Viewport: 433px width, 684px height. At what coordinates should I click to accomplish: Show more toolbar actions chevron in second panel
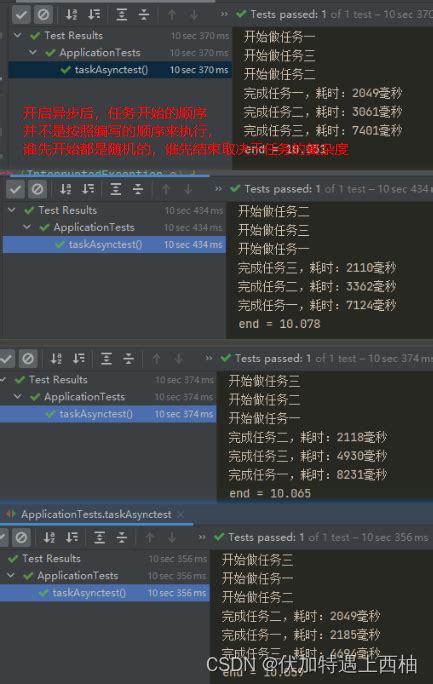(x=218, y=189)
